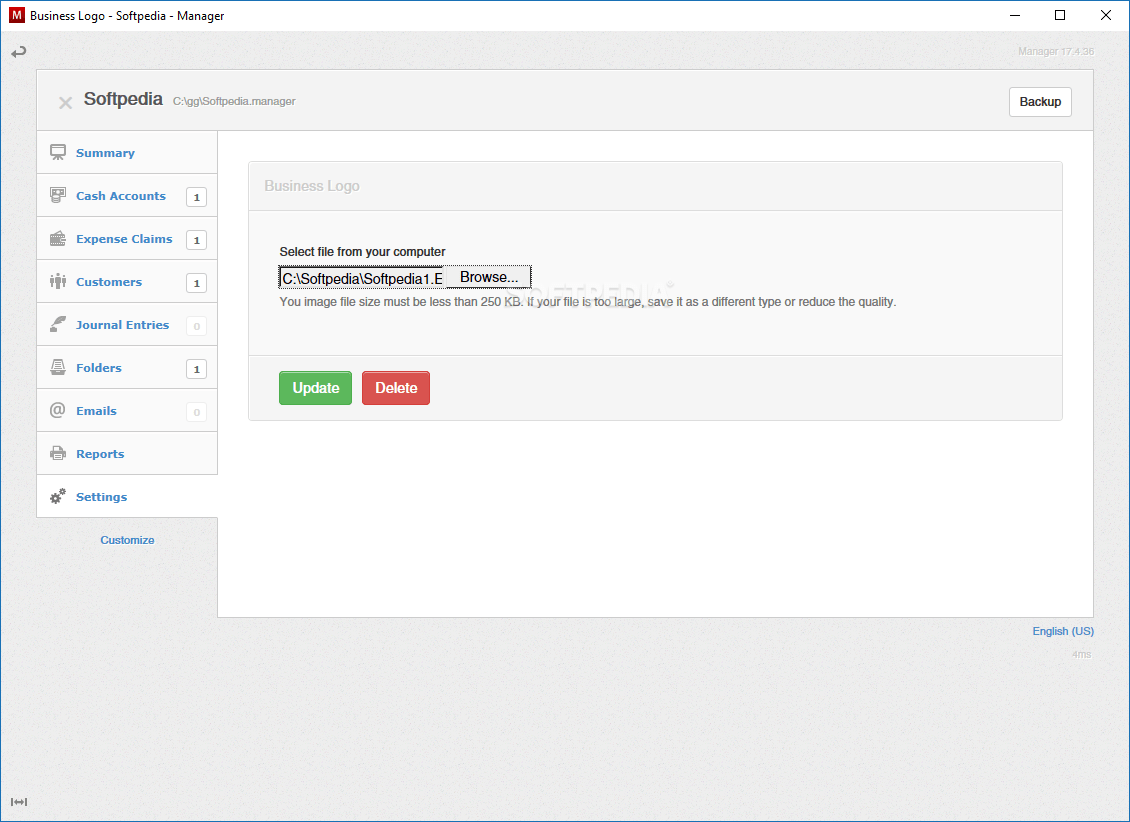Image resolution: width=1130 pixels, height=822 pixels.
Task: Minimize the Manager window
Action: pyautogui.click(x=1015, y=15)
